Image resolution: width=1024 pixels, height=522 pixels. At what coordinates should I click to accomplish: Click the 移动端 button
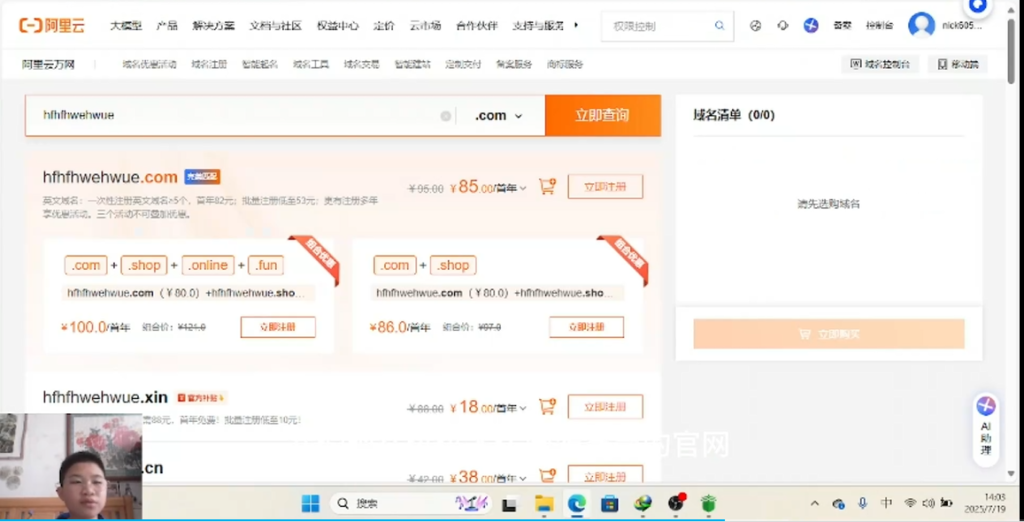(958, 64)
